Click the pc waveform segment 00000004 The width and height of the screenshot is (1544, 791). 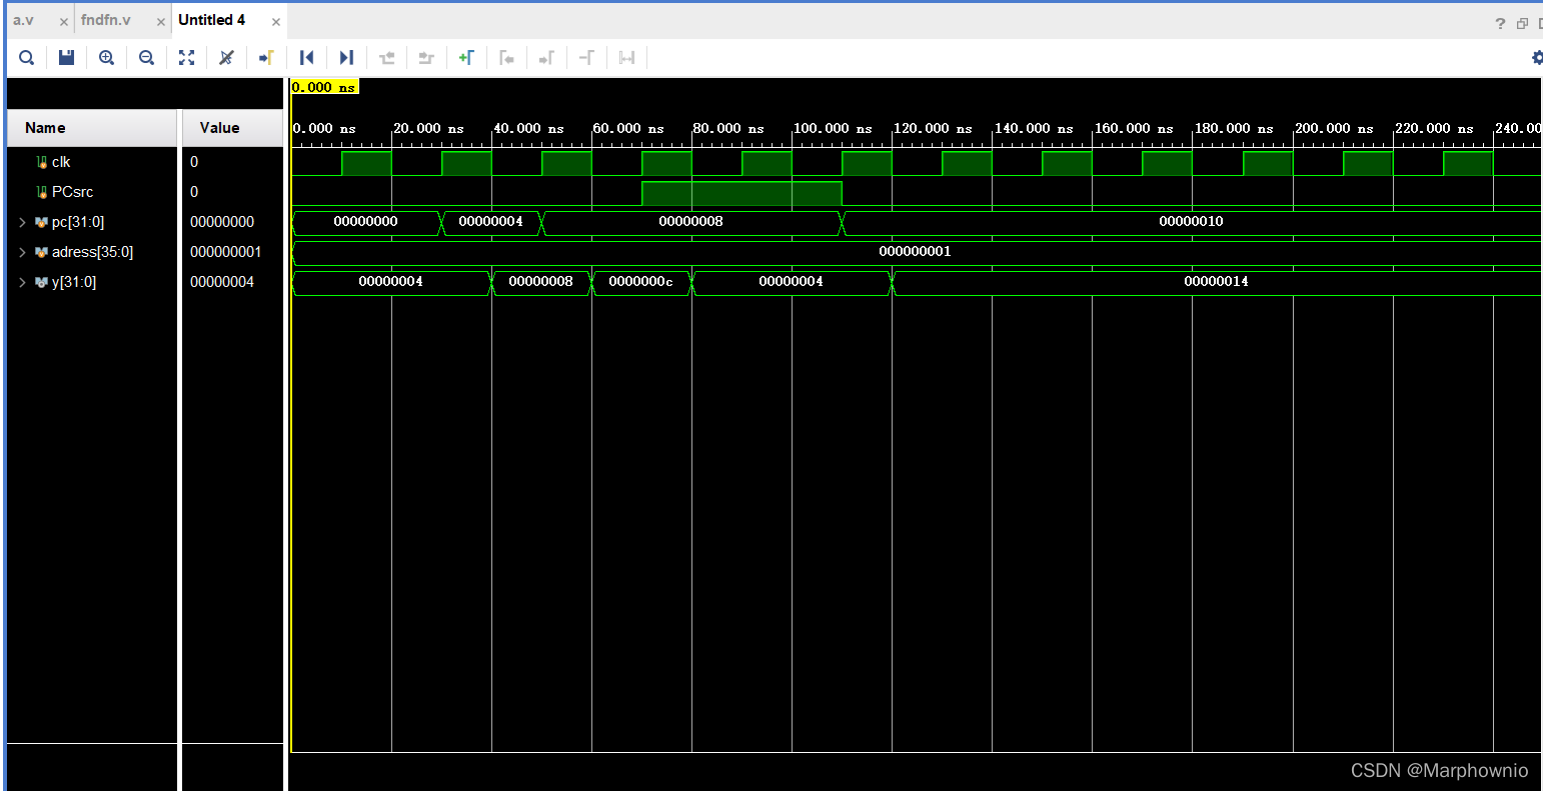[491, 222]
